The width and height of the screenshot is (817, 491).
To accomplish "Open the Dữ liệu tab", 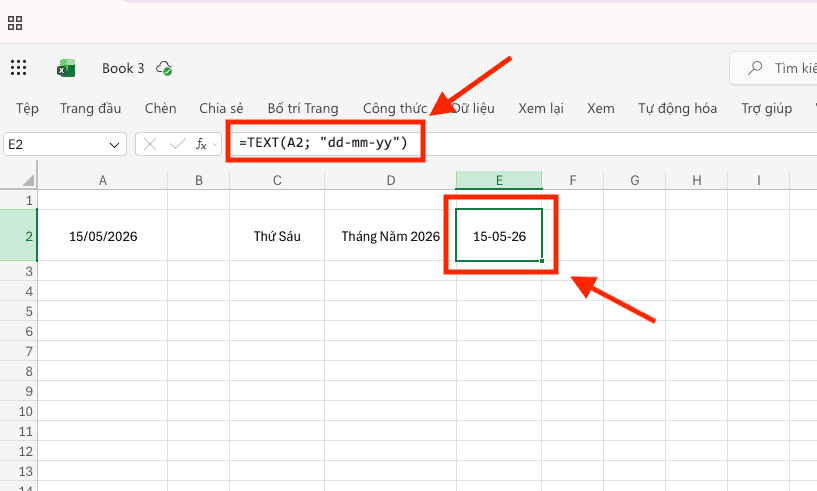I will [x=473, y=108].
